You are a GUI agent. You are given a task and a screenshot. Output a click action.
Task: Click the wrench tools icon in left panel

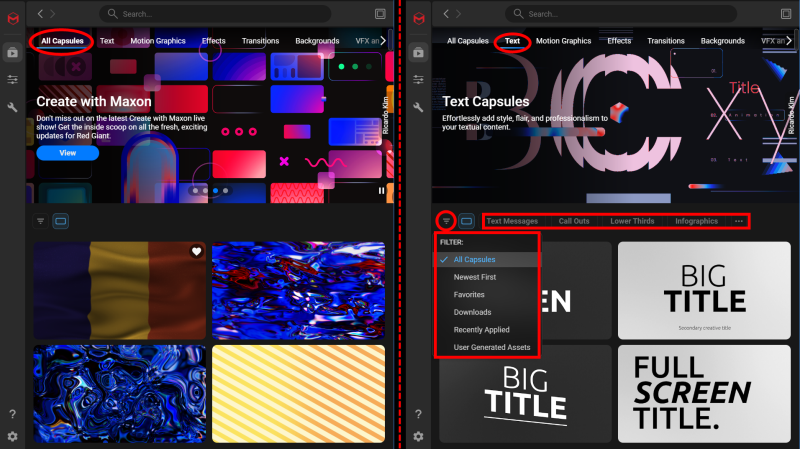12,107
